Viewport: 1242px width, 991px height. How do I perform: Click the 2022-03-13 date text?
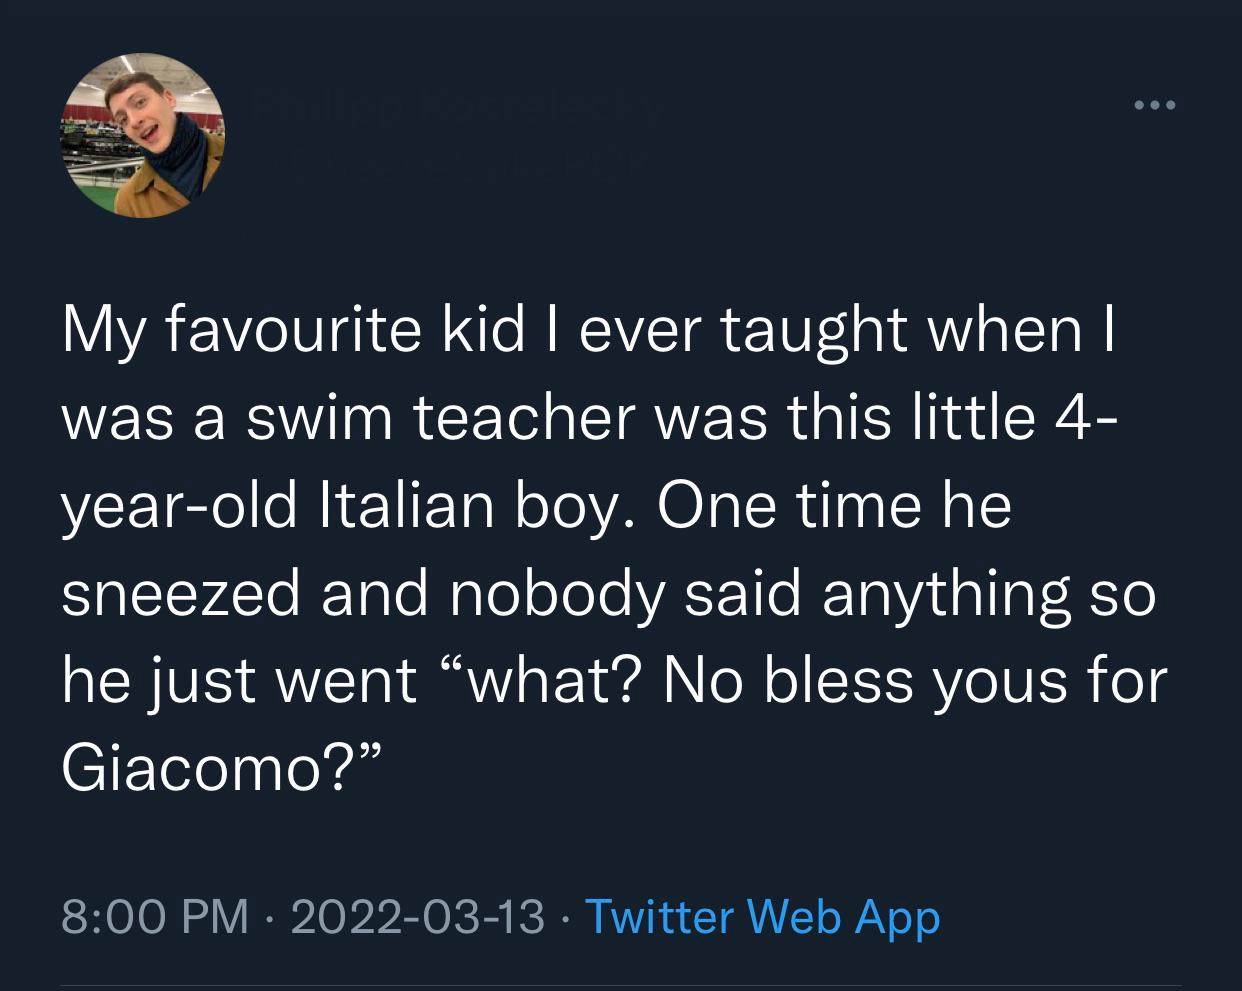point(418,916)
